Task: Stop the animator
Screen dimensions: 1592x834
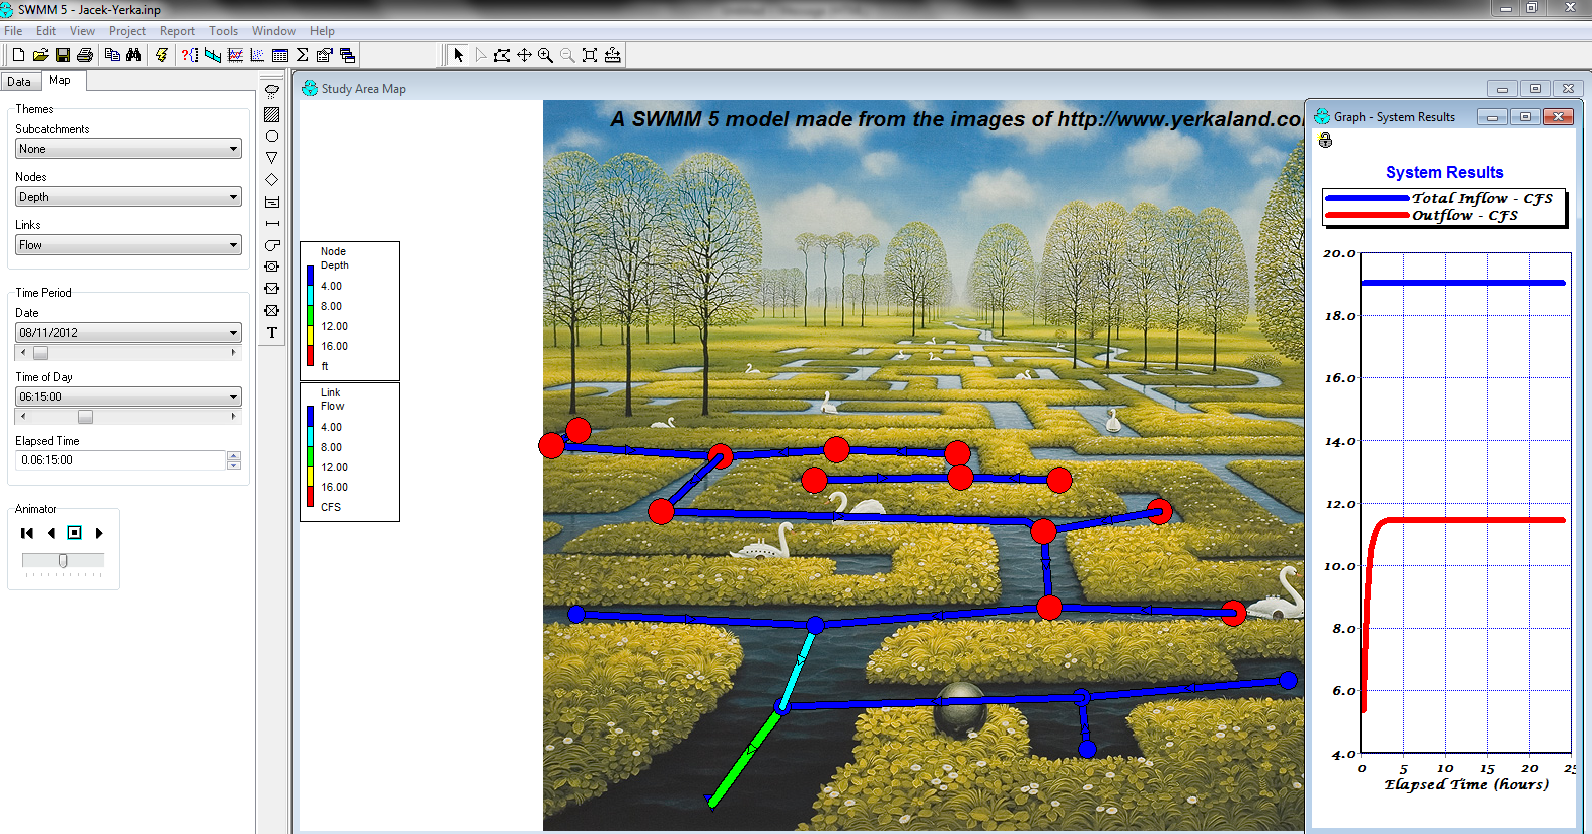Action: coord(74,533)
